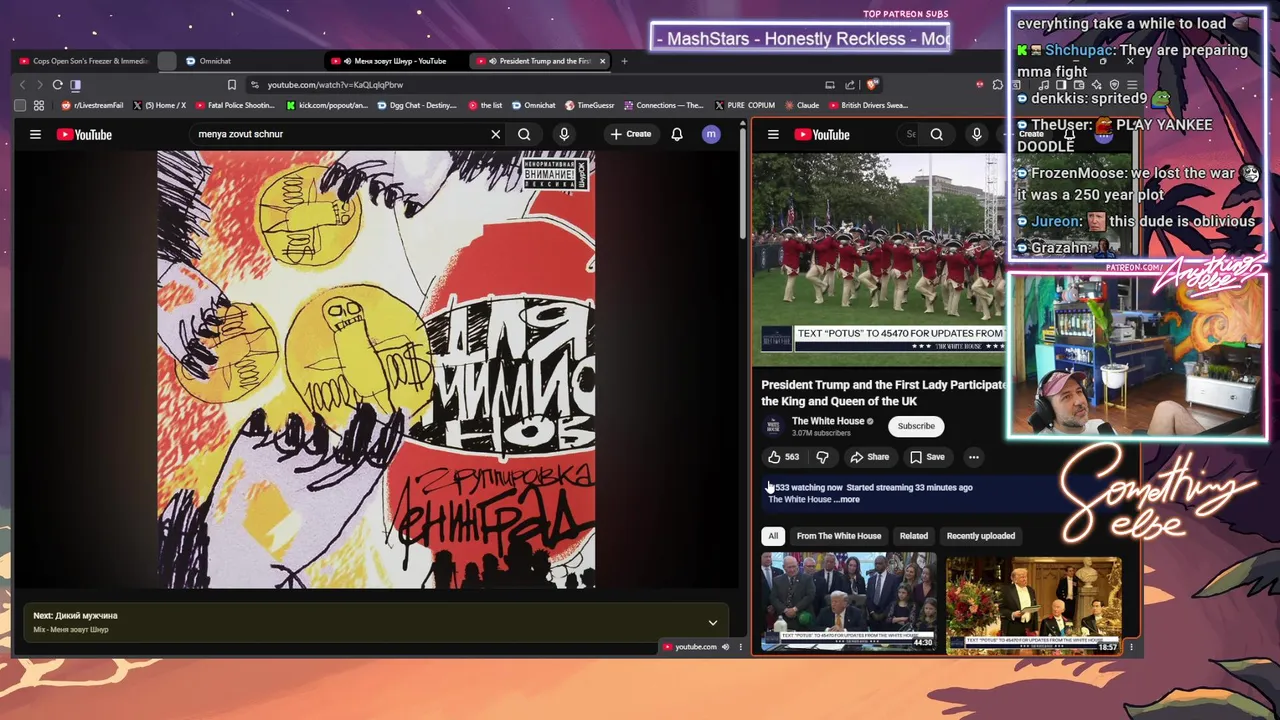Clear the 'menya zovut schnur' search text
Viewport: 1280px width, 720px height.
(x=495, y=134)
